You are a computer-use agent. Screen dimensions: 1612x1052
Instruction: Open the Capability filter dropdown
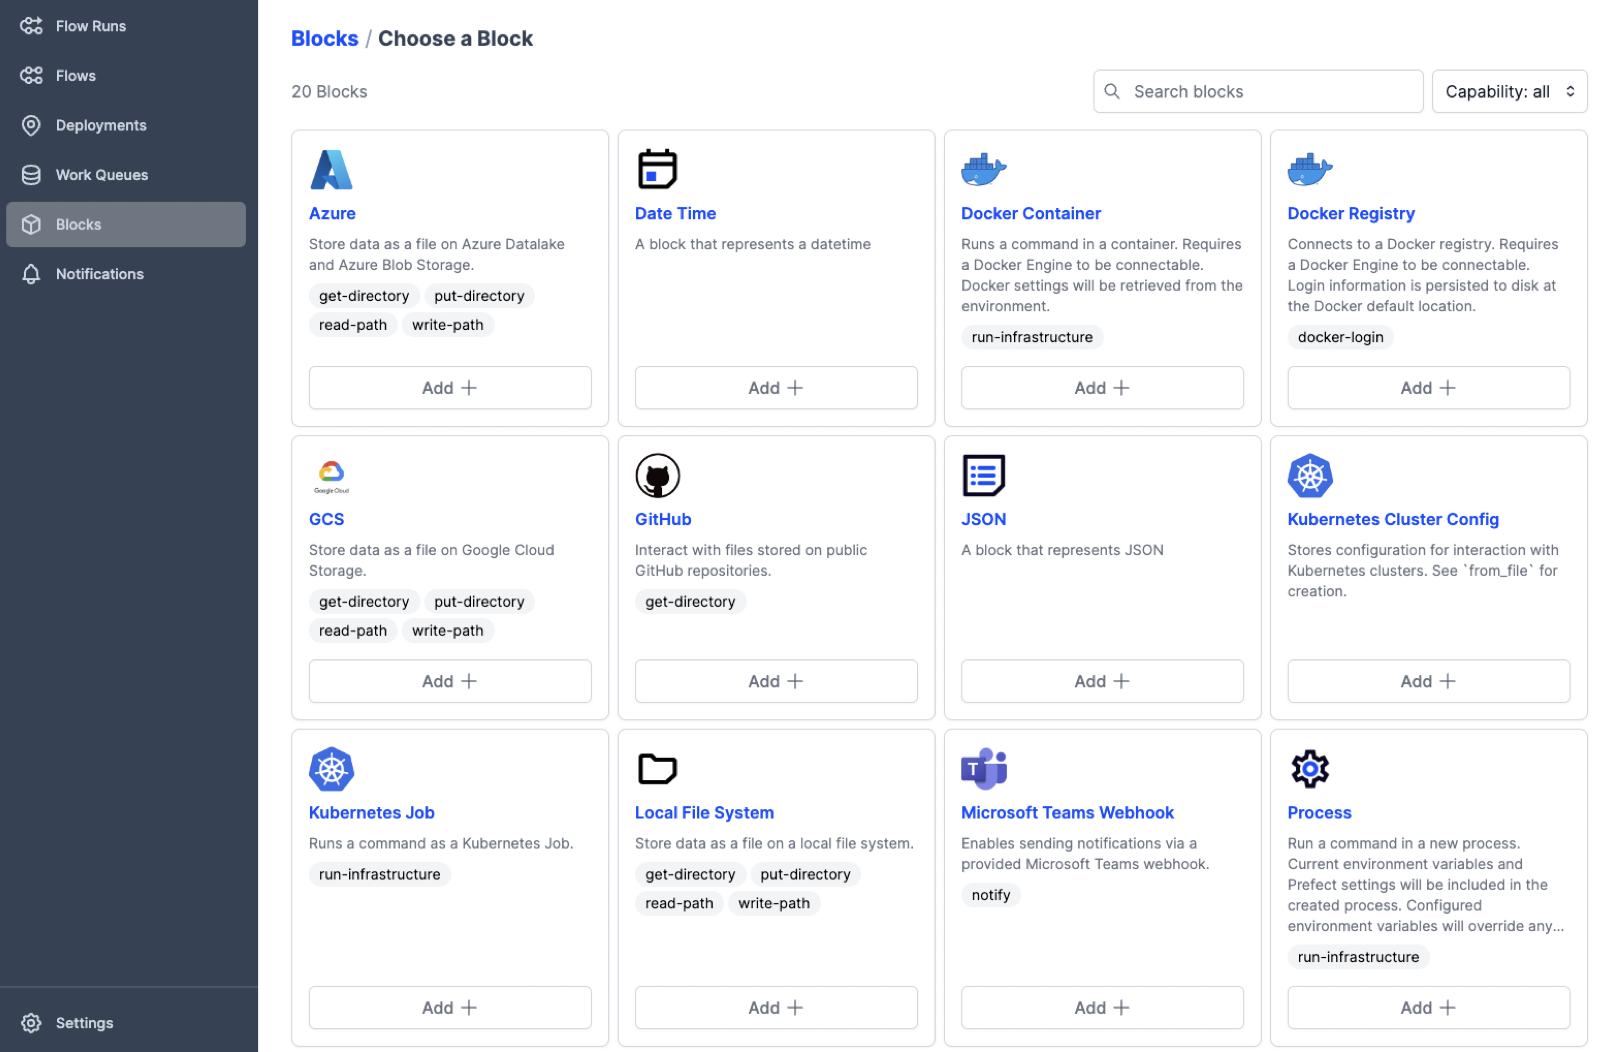coord(1509,91)
